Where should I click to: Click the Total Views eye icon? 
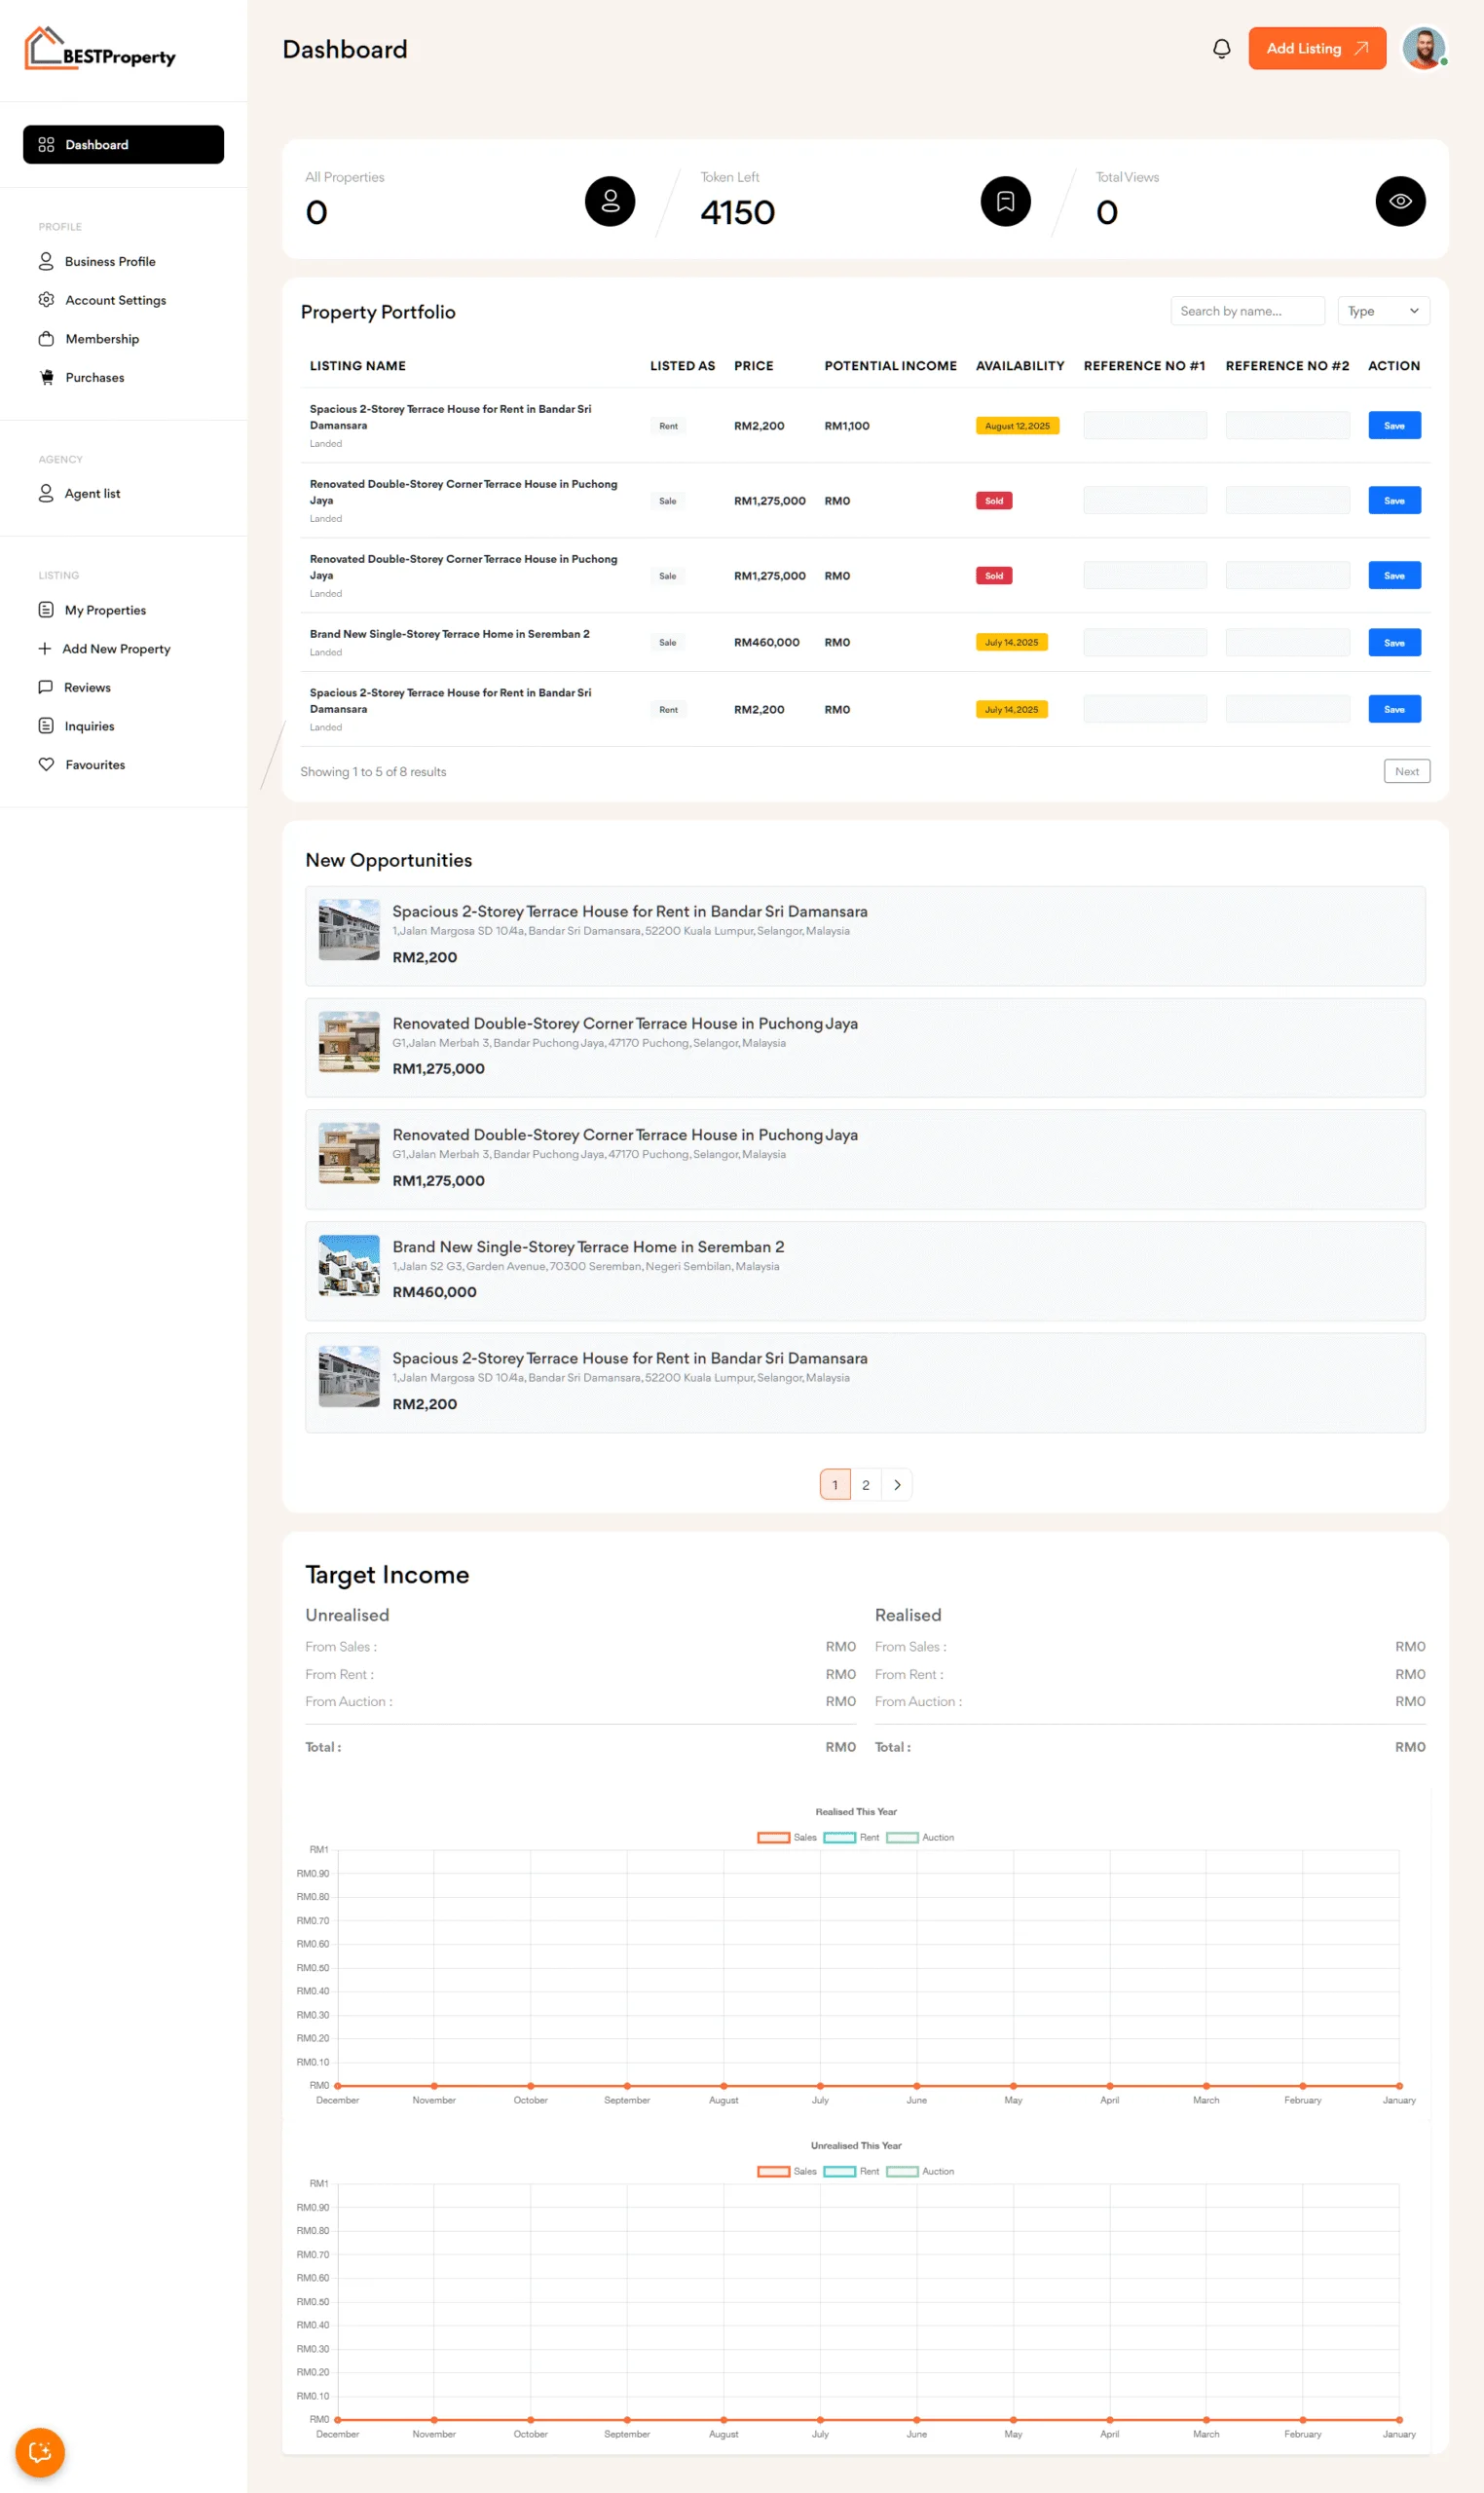pyautogui.click(x=1399, y=202)
